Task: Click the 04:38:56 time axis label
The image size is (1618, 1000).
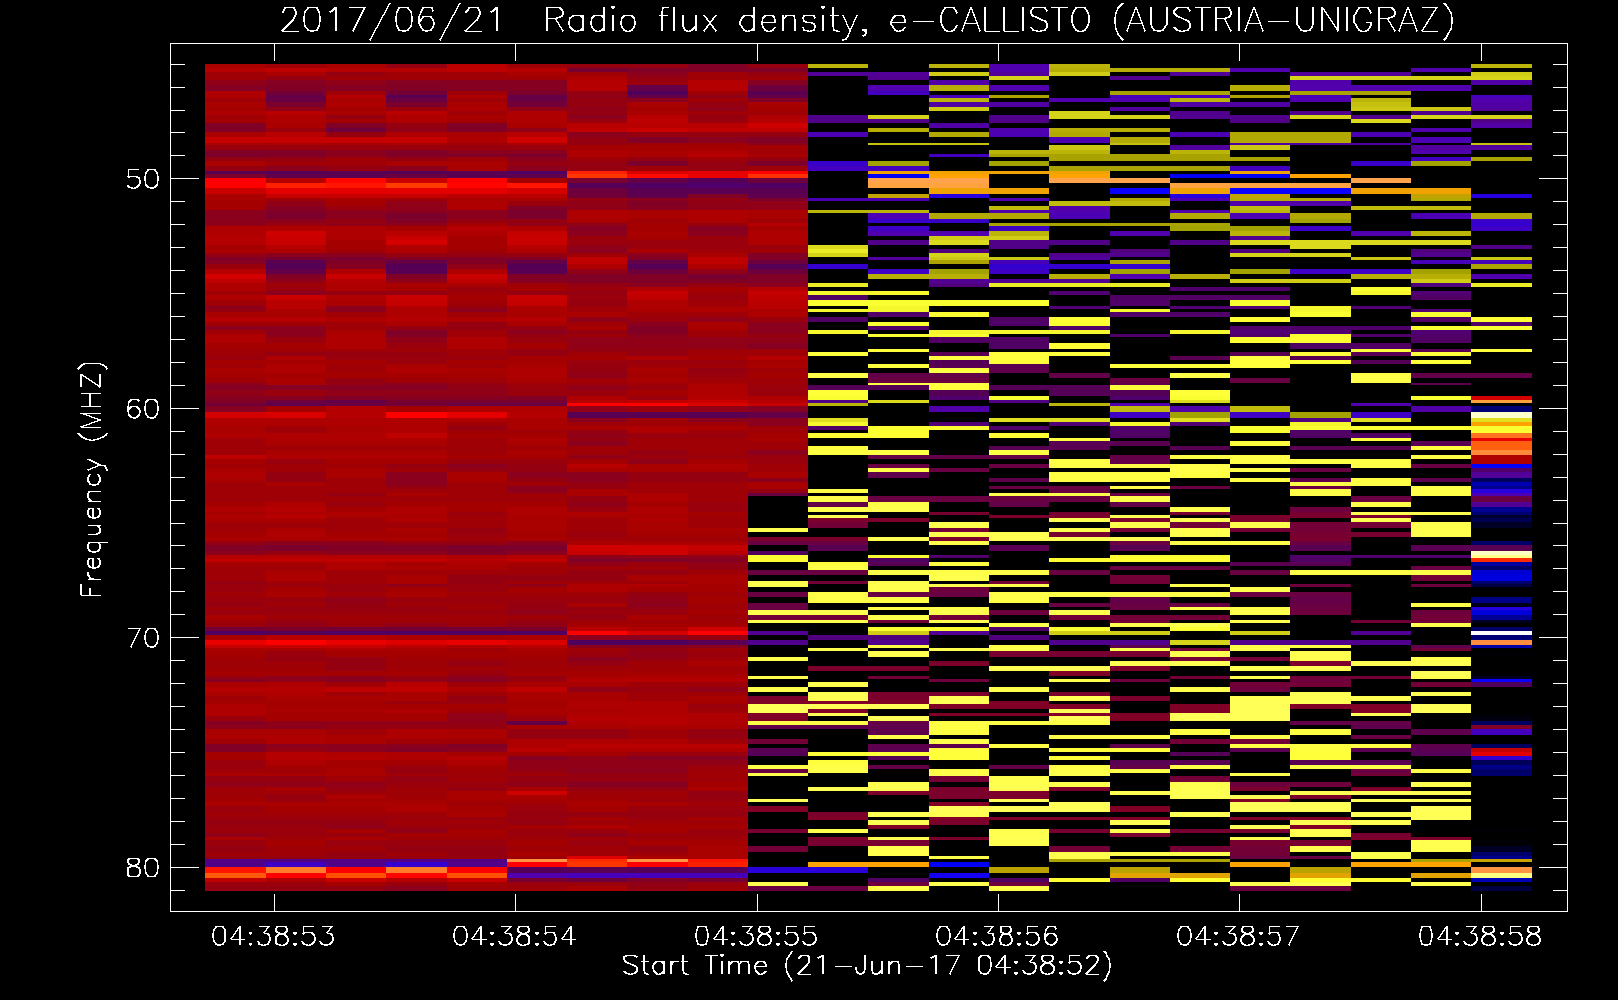Action: [997, 937]
